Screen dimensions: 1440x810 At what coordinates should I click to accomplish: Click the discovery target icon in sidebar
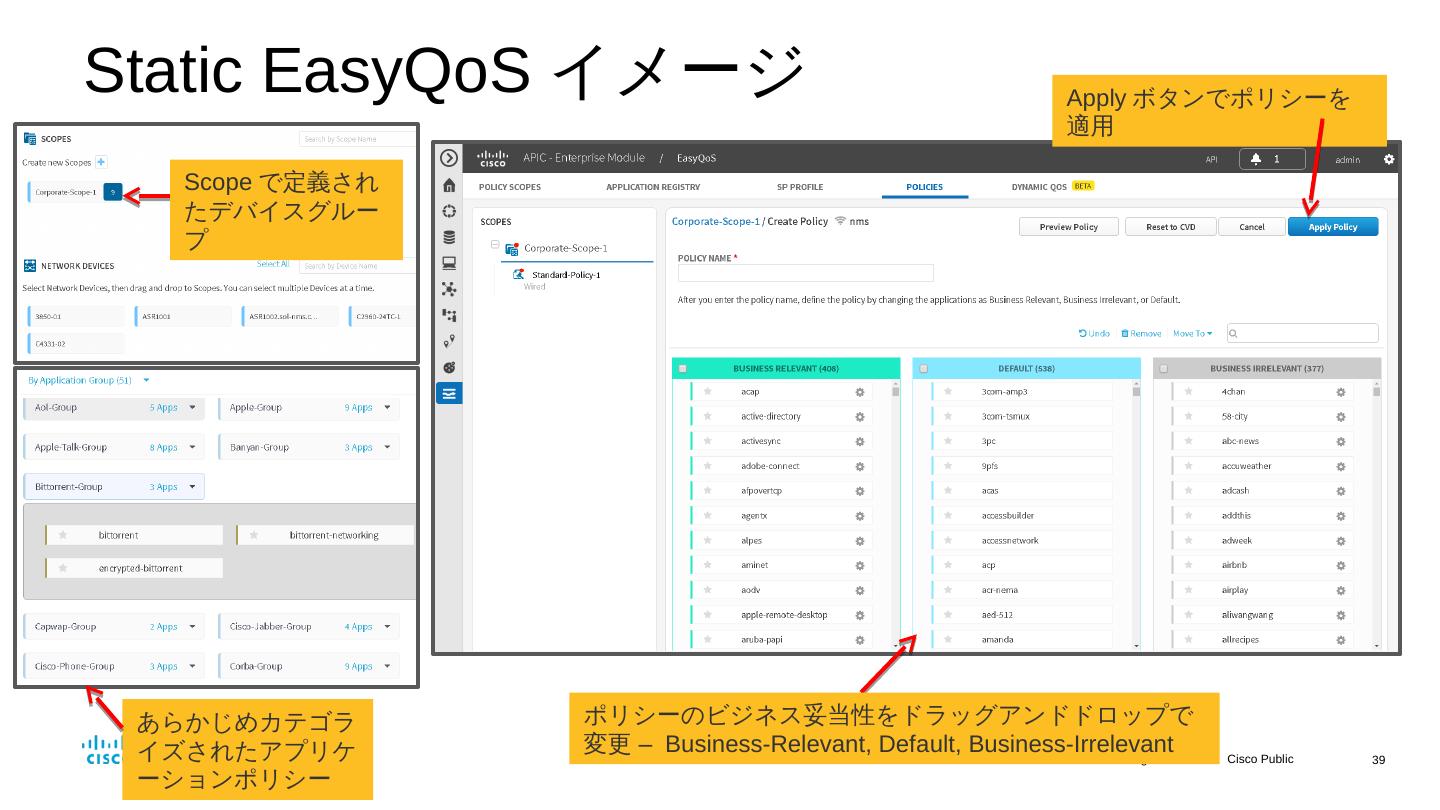[x=449, y=211]
